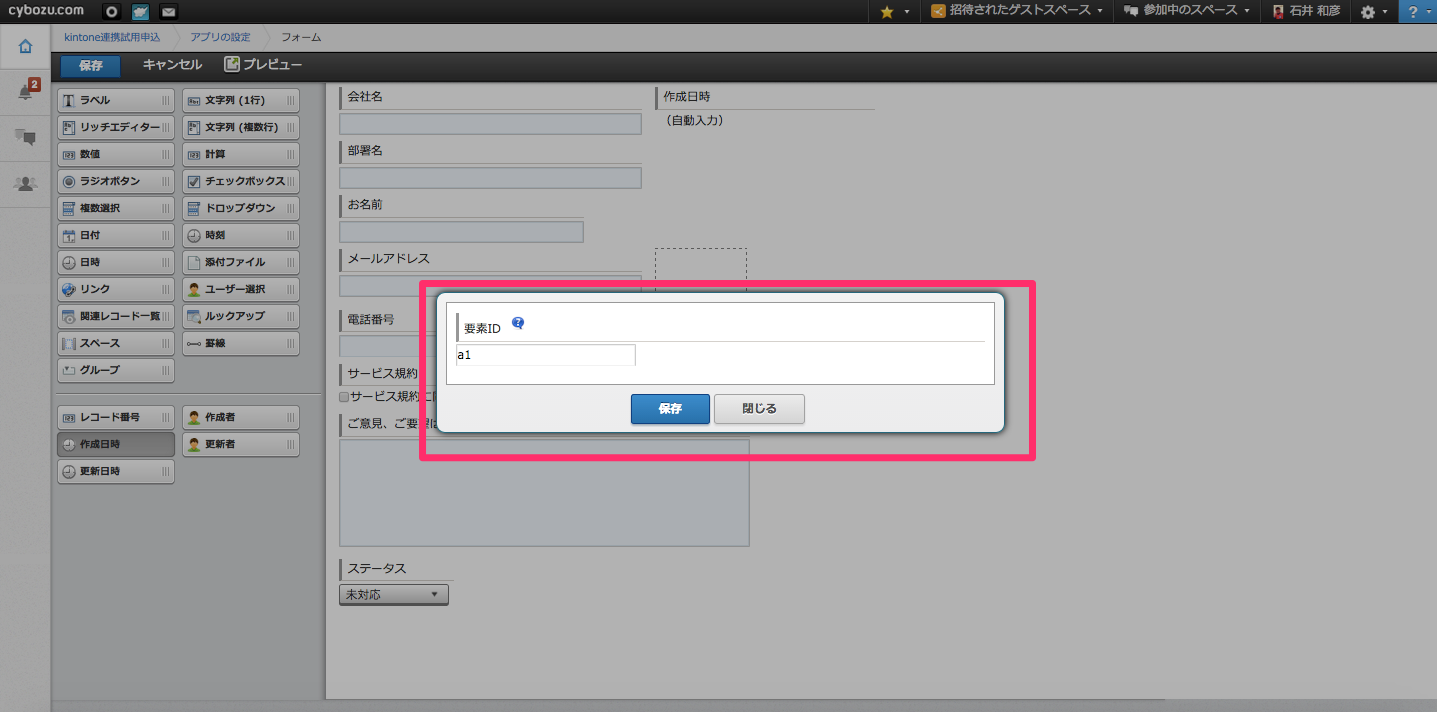Select the ラジオボタン field type

(115, 182)
